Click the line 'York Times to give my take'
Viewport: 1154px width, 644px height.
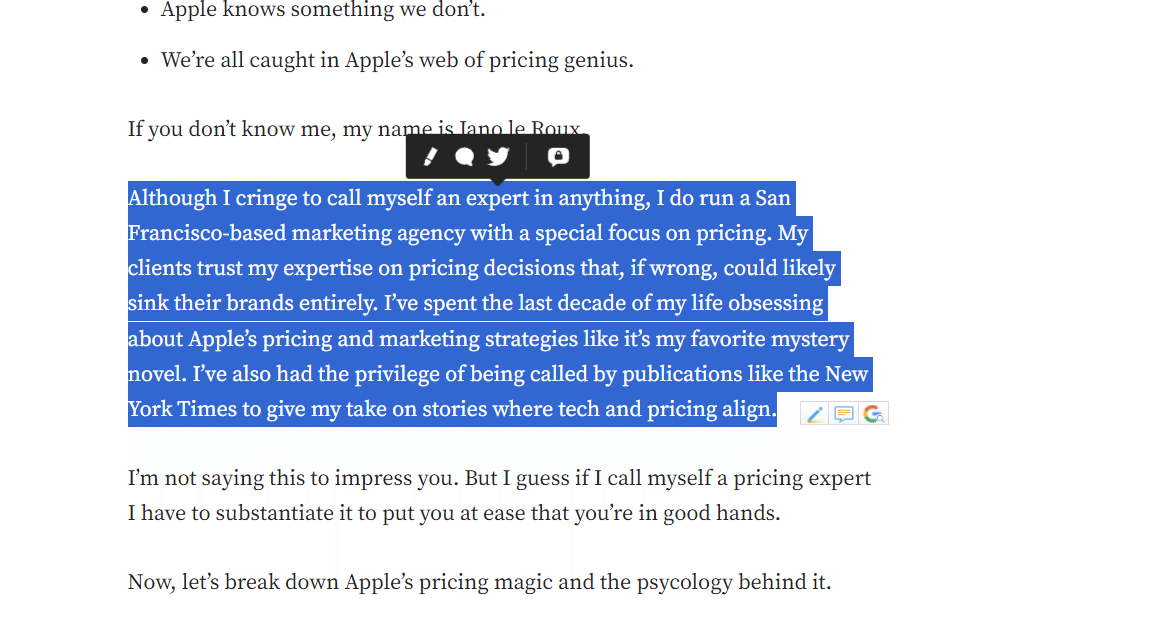coord(452,409)
